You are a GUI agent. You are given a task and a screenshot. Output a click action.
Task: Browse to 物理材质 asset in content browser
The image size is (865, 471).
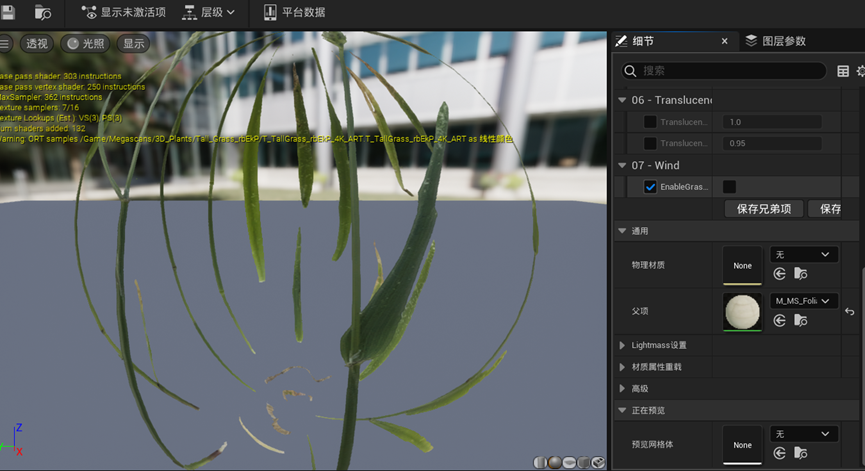[x=800, y=274]
